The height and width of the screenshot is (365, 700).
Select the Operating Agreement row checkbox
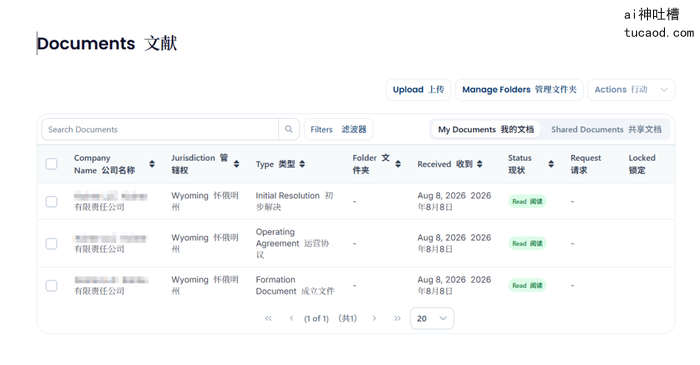click(x=51, y=243)
